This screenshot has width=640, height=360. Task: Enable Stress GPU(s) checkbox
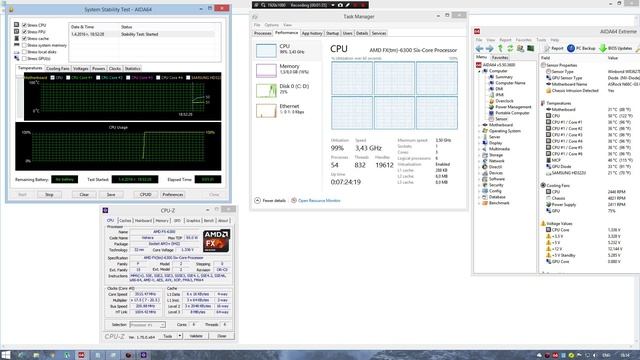tap(24, 58)
